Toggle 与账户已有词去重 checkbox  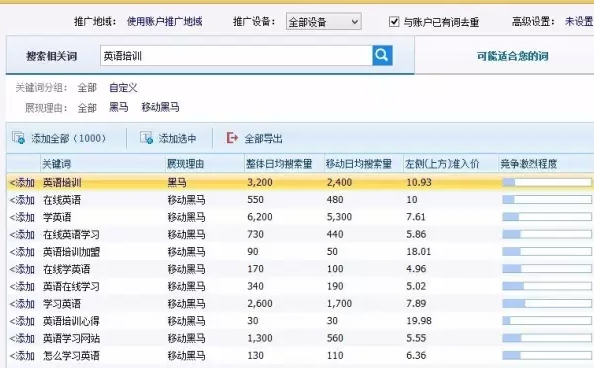pos(394,22)
